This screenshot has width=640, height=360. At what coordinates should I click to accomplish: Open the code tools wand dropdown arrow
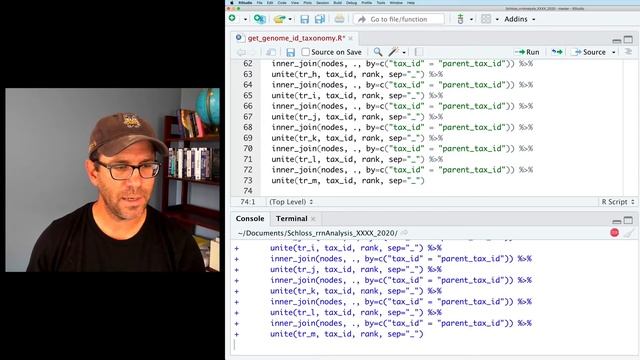404,52
